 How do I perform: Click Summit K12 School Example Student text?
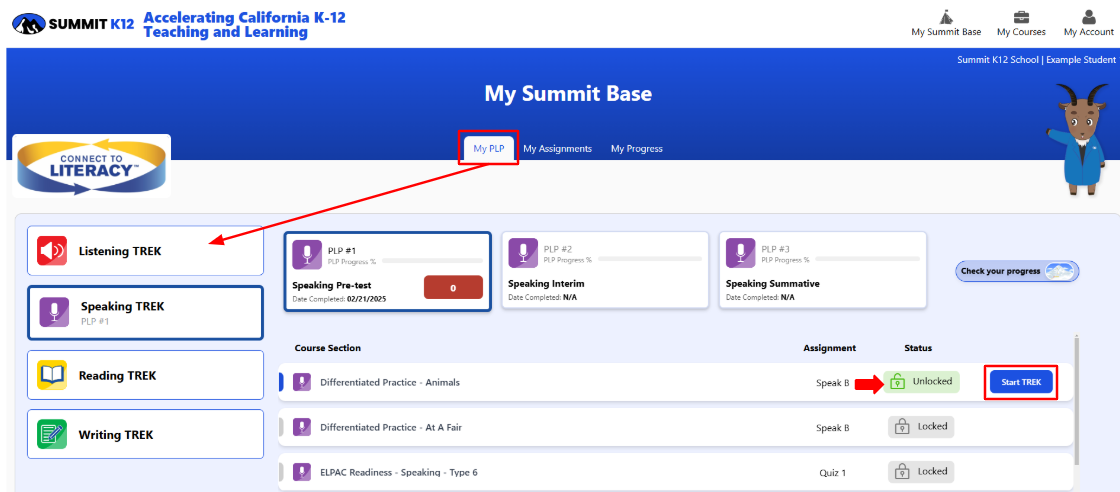pos(1036,60)
